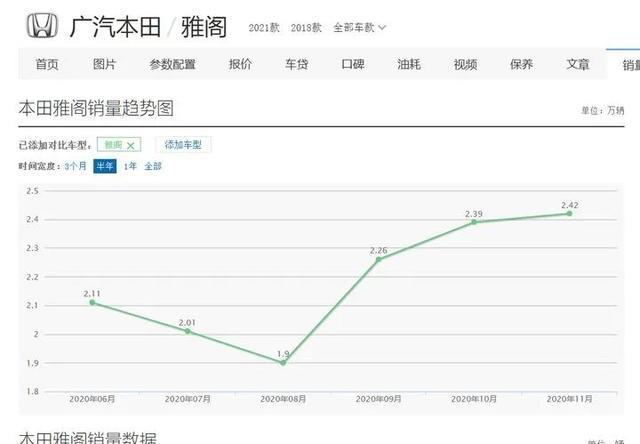Open the 全部车款 dropdown
The width and height of the screenshot is (640, 444).
click(x=359, y=28)
